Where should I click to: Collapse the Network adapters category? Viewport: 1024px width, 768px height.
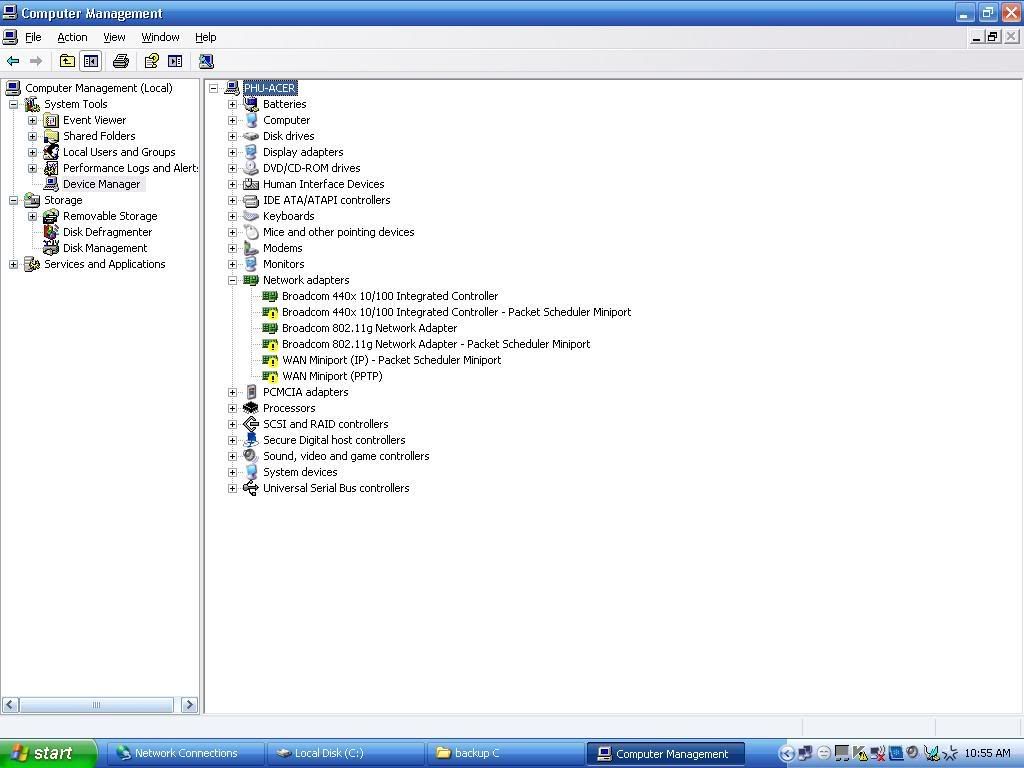click(x=232, y=280)
